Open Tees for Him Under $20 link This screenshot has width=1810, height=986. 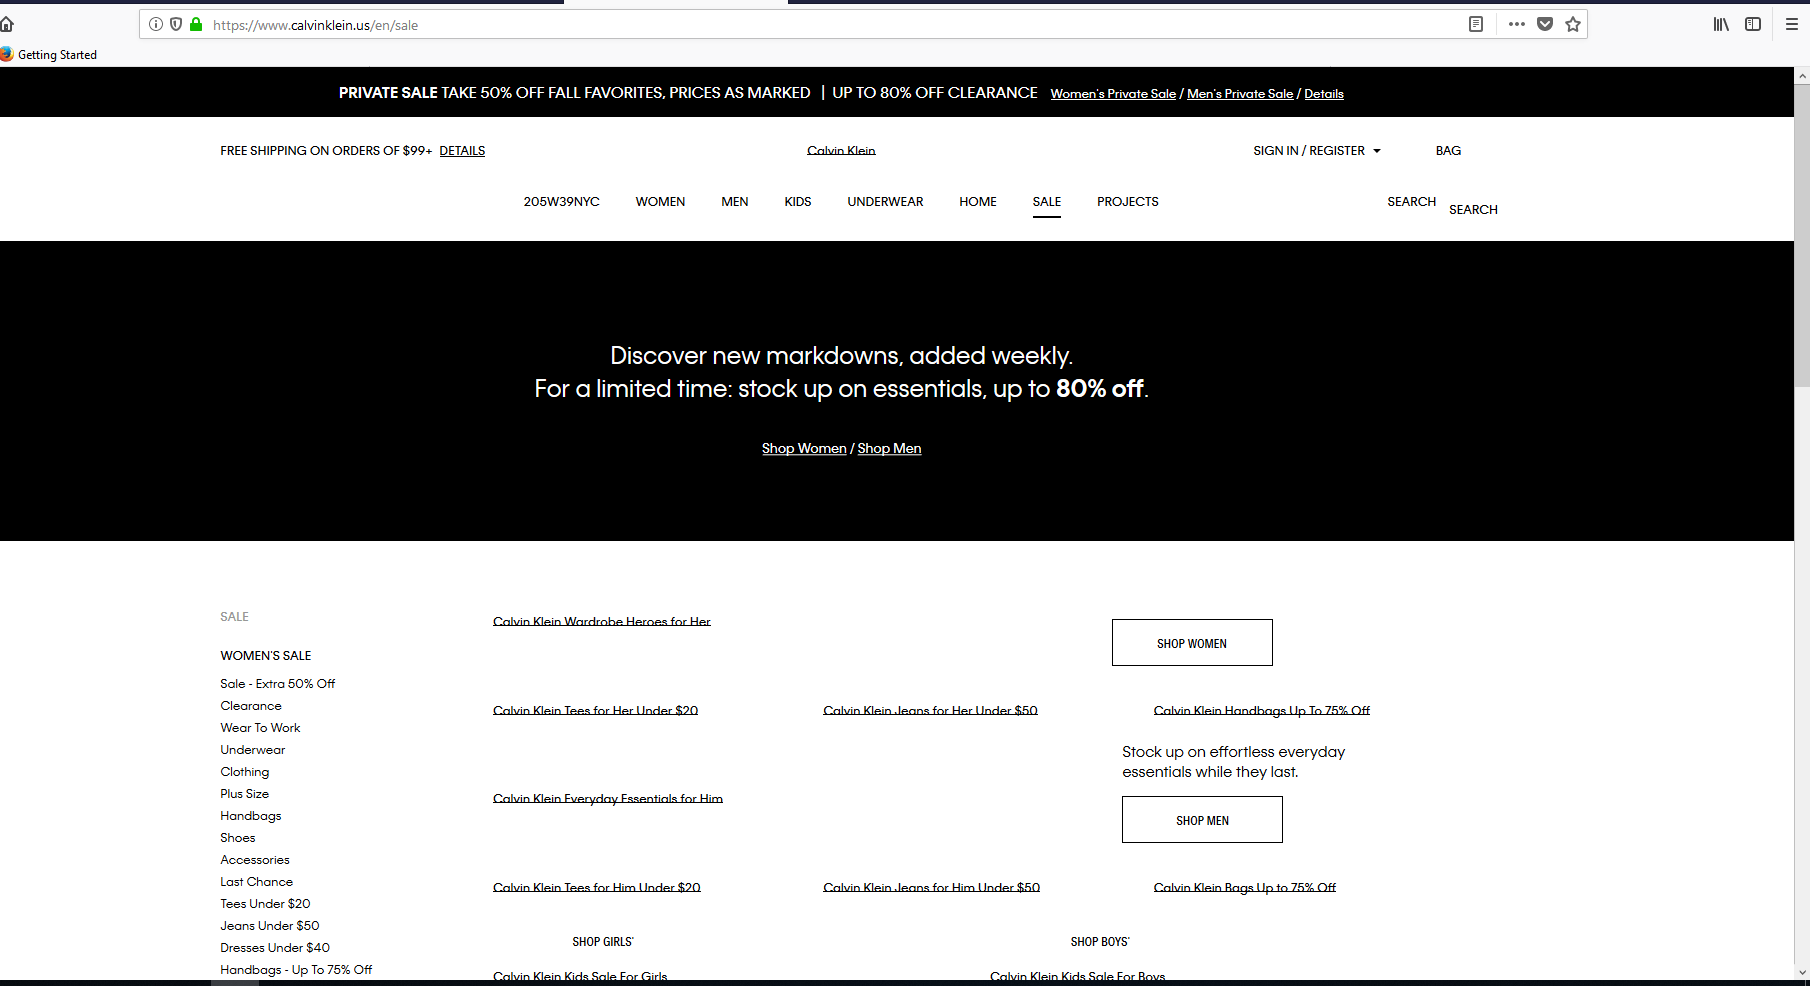597,888
